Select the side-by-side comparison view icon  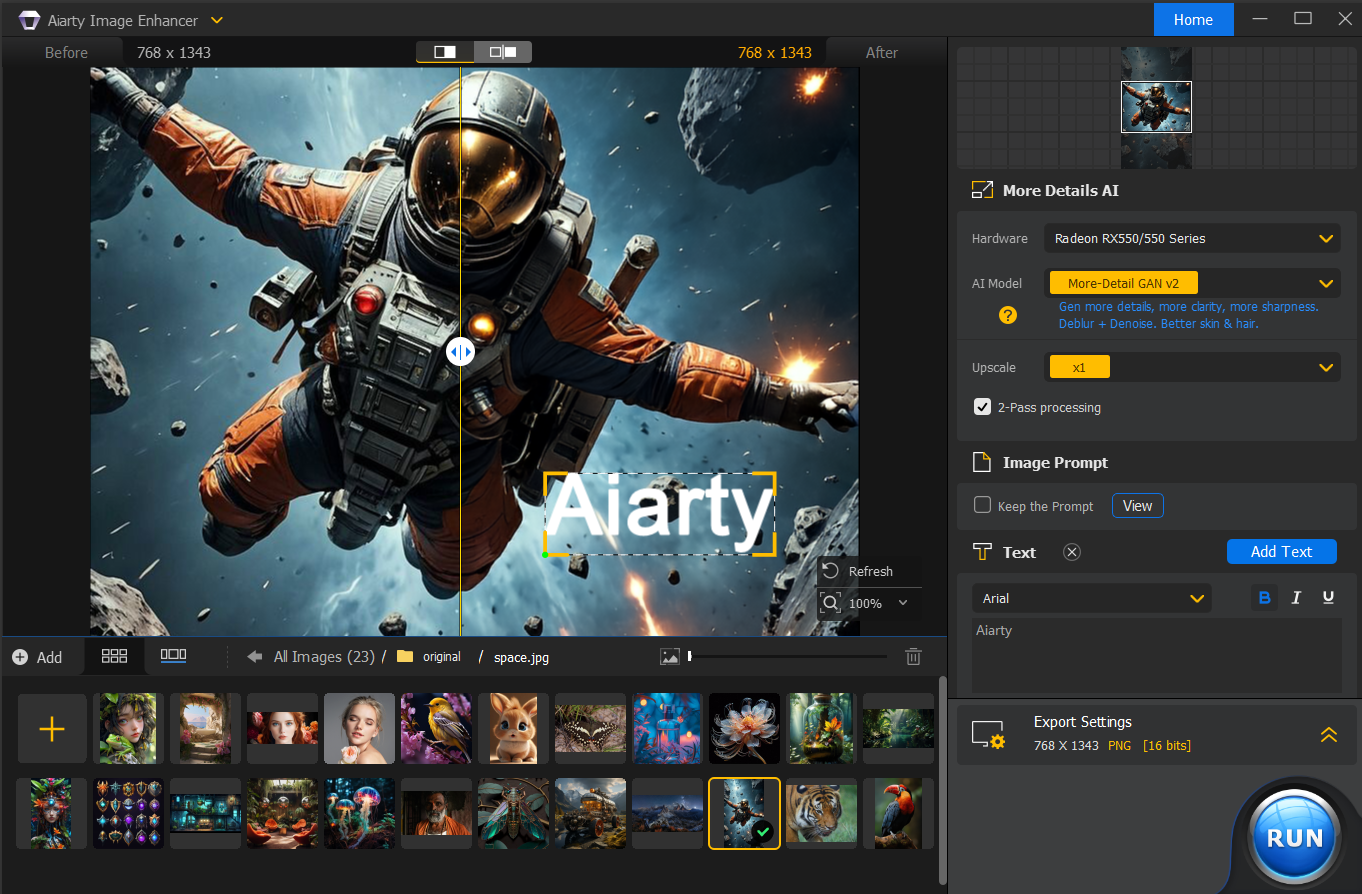502,51
